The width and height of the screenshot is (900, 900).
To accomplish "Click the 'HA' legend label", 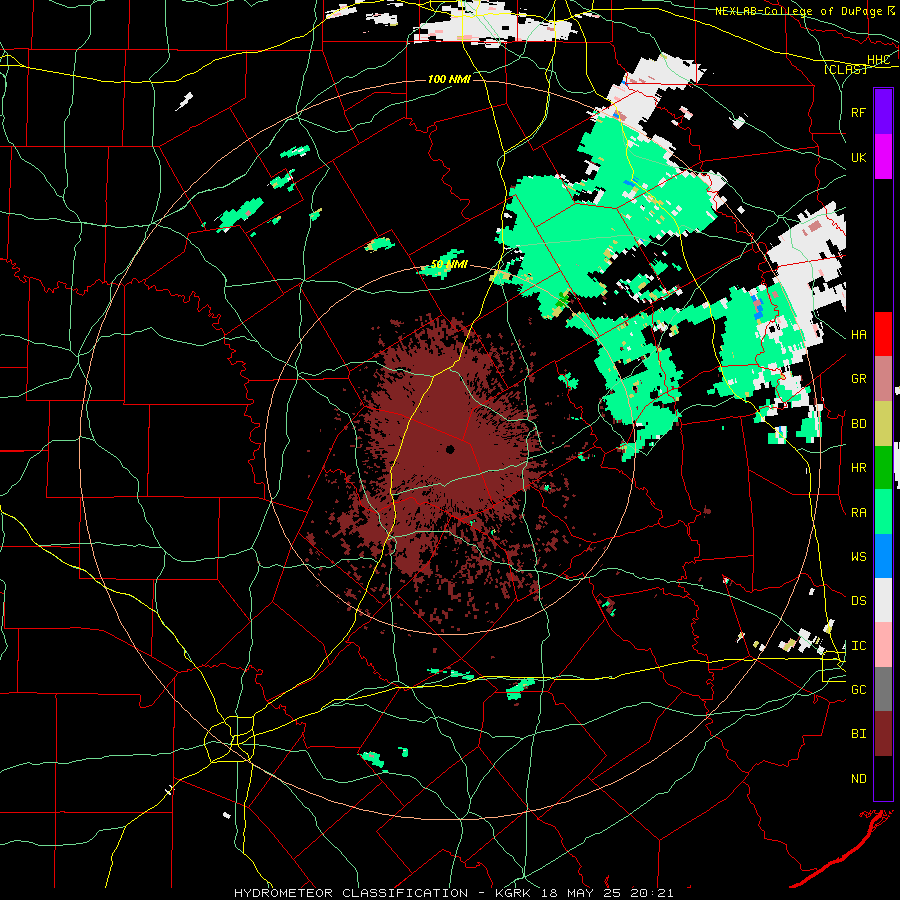I will coord(858,334).
